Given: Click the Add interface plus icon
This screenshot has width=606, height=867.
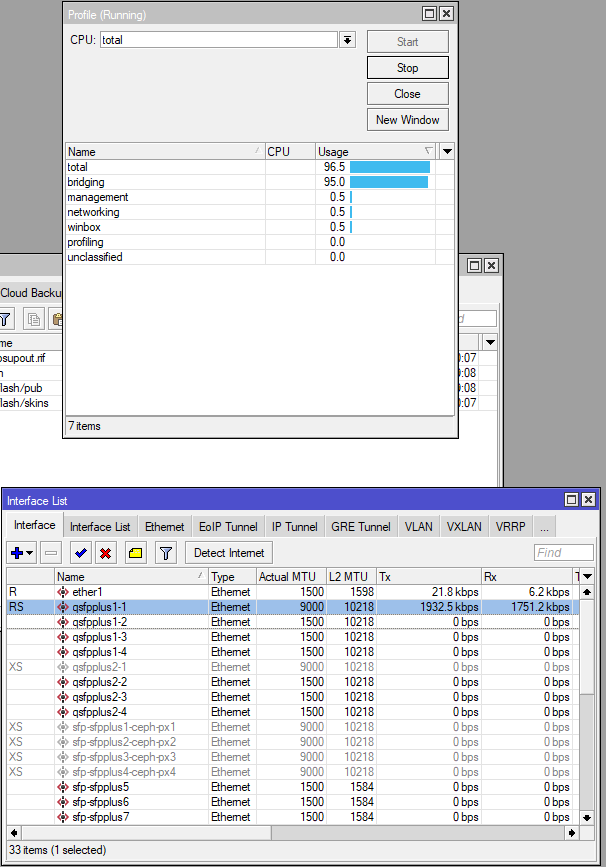Looking at the screenshot, I should click(17, 553).
